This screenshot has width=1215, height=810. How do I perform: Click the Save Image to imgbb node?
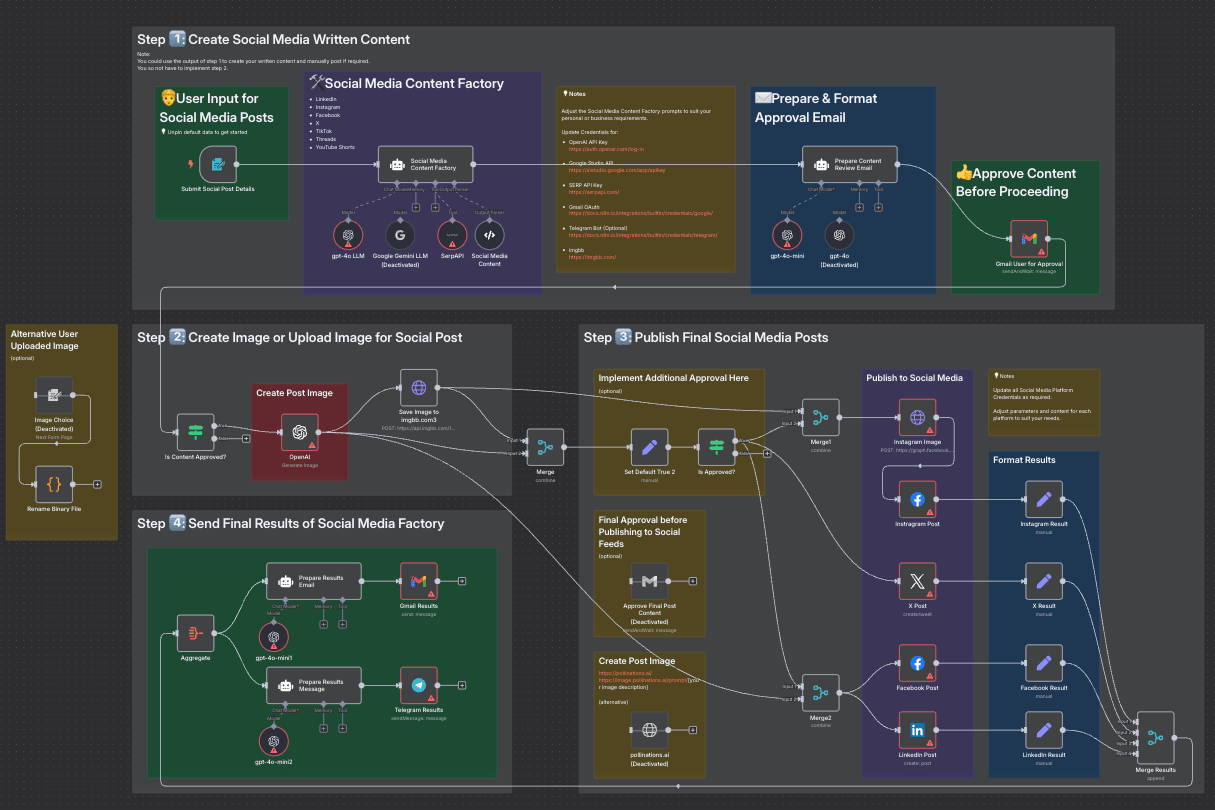coord(419,387)
